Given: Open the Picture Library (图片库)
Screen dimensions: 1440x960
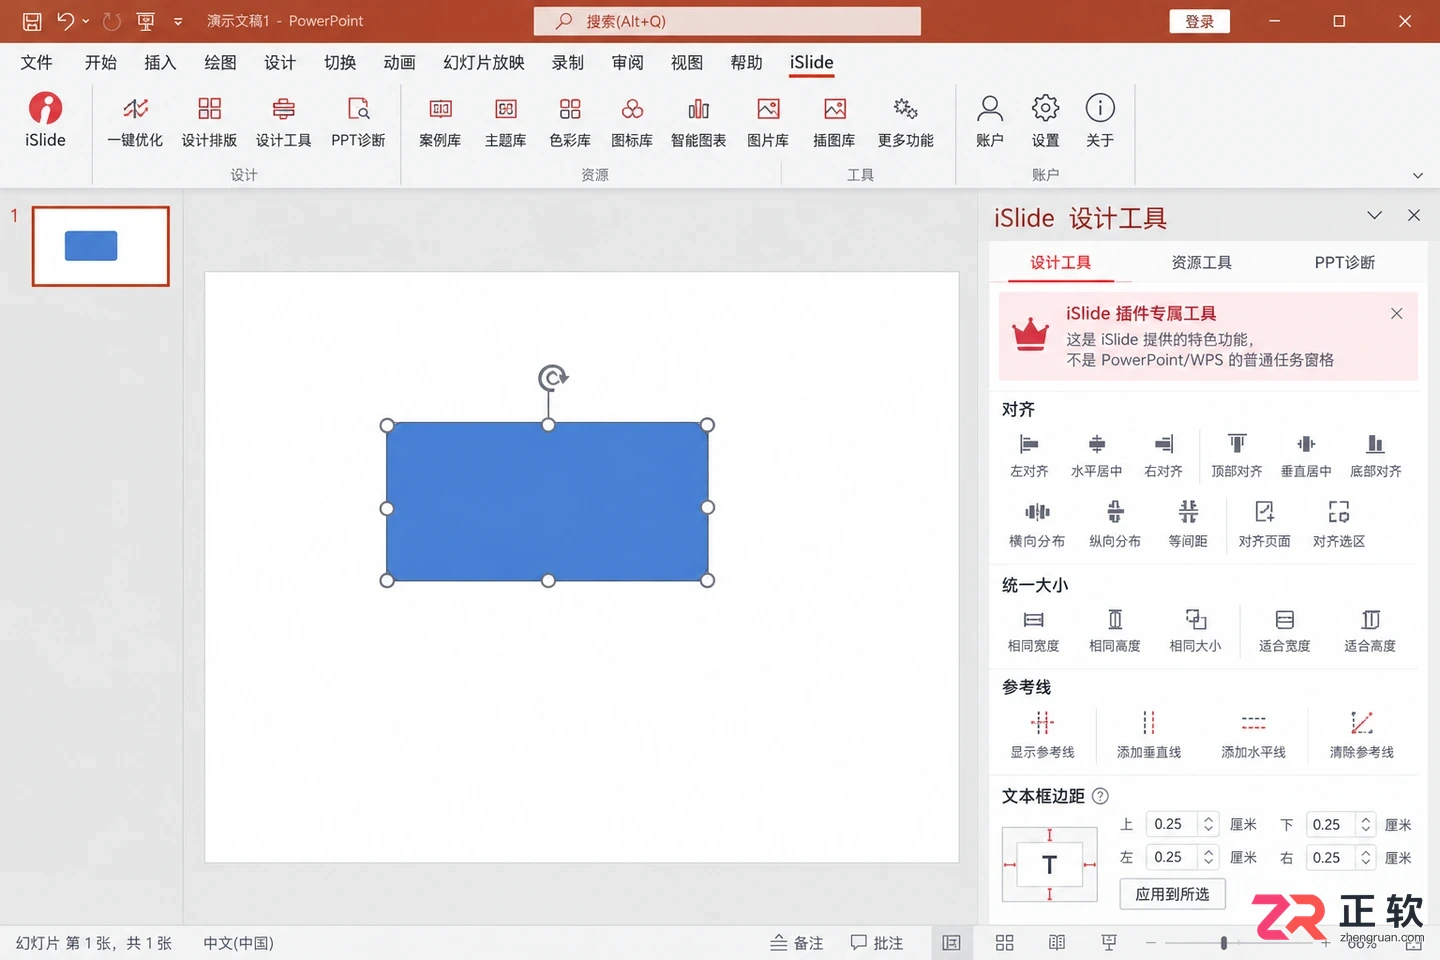Looking at the screenshot, I should [x=768, y=122].
